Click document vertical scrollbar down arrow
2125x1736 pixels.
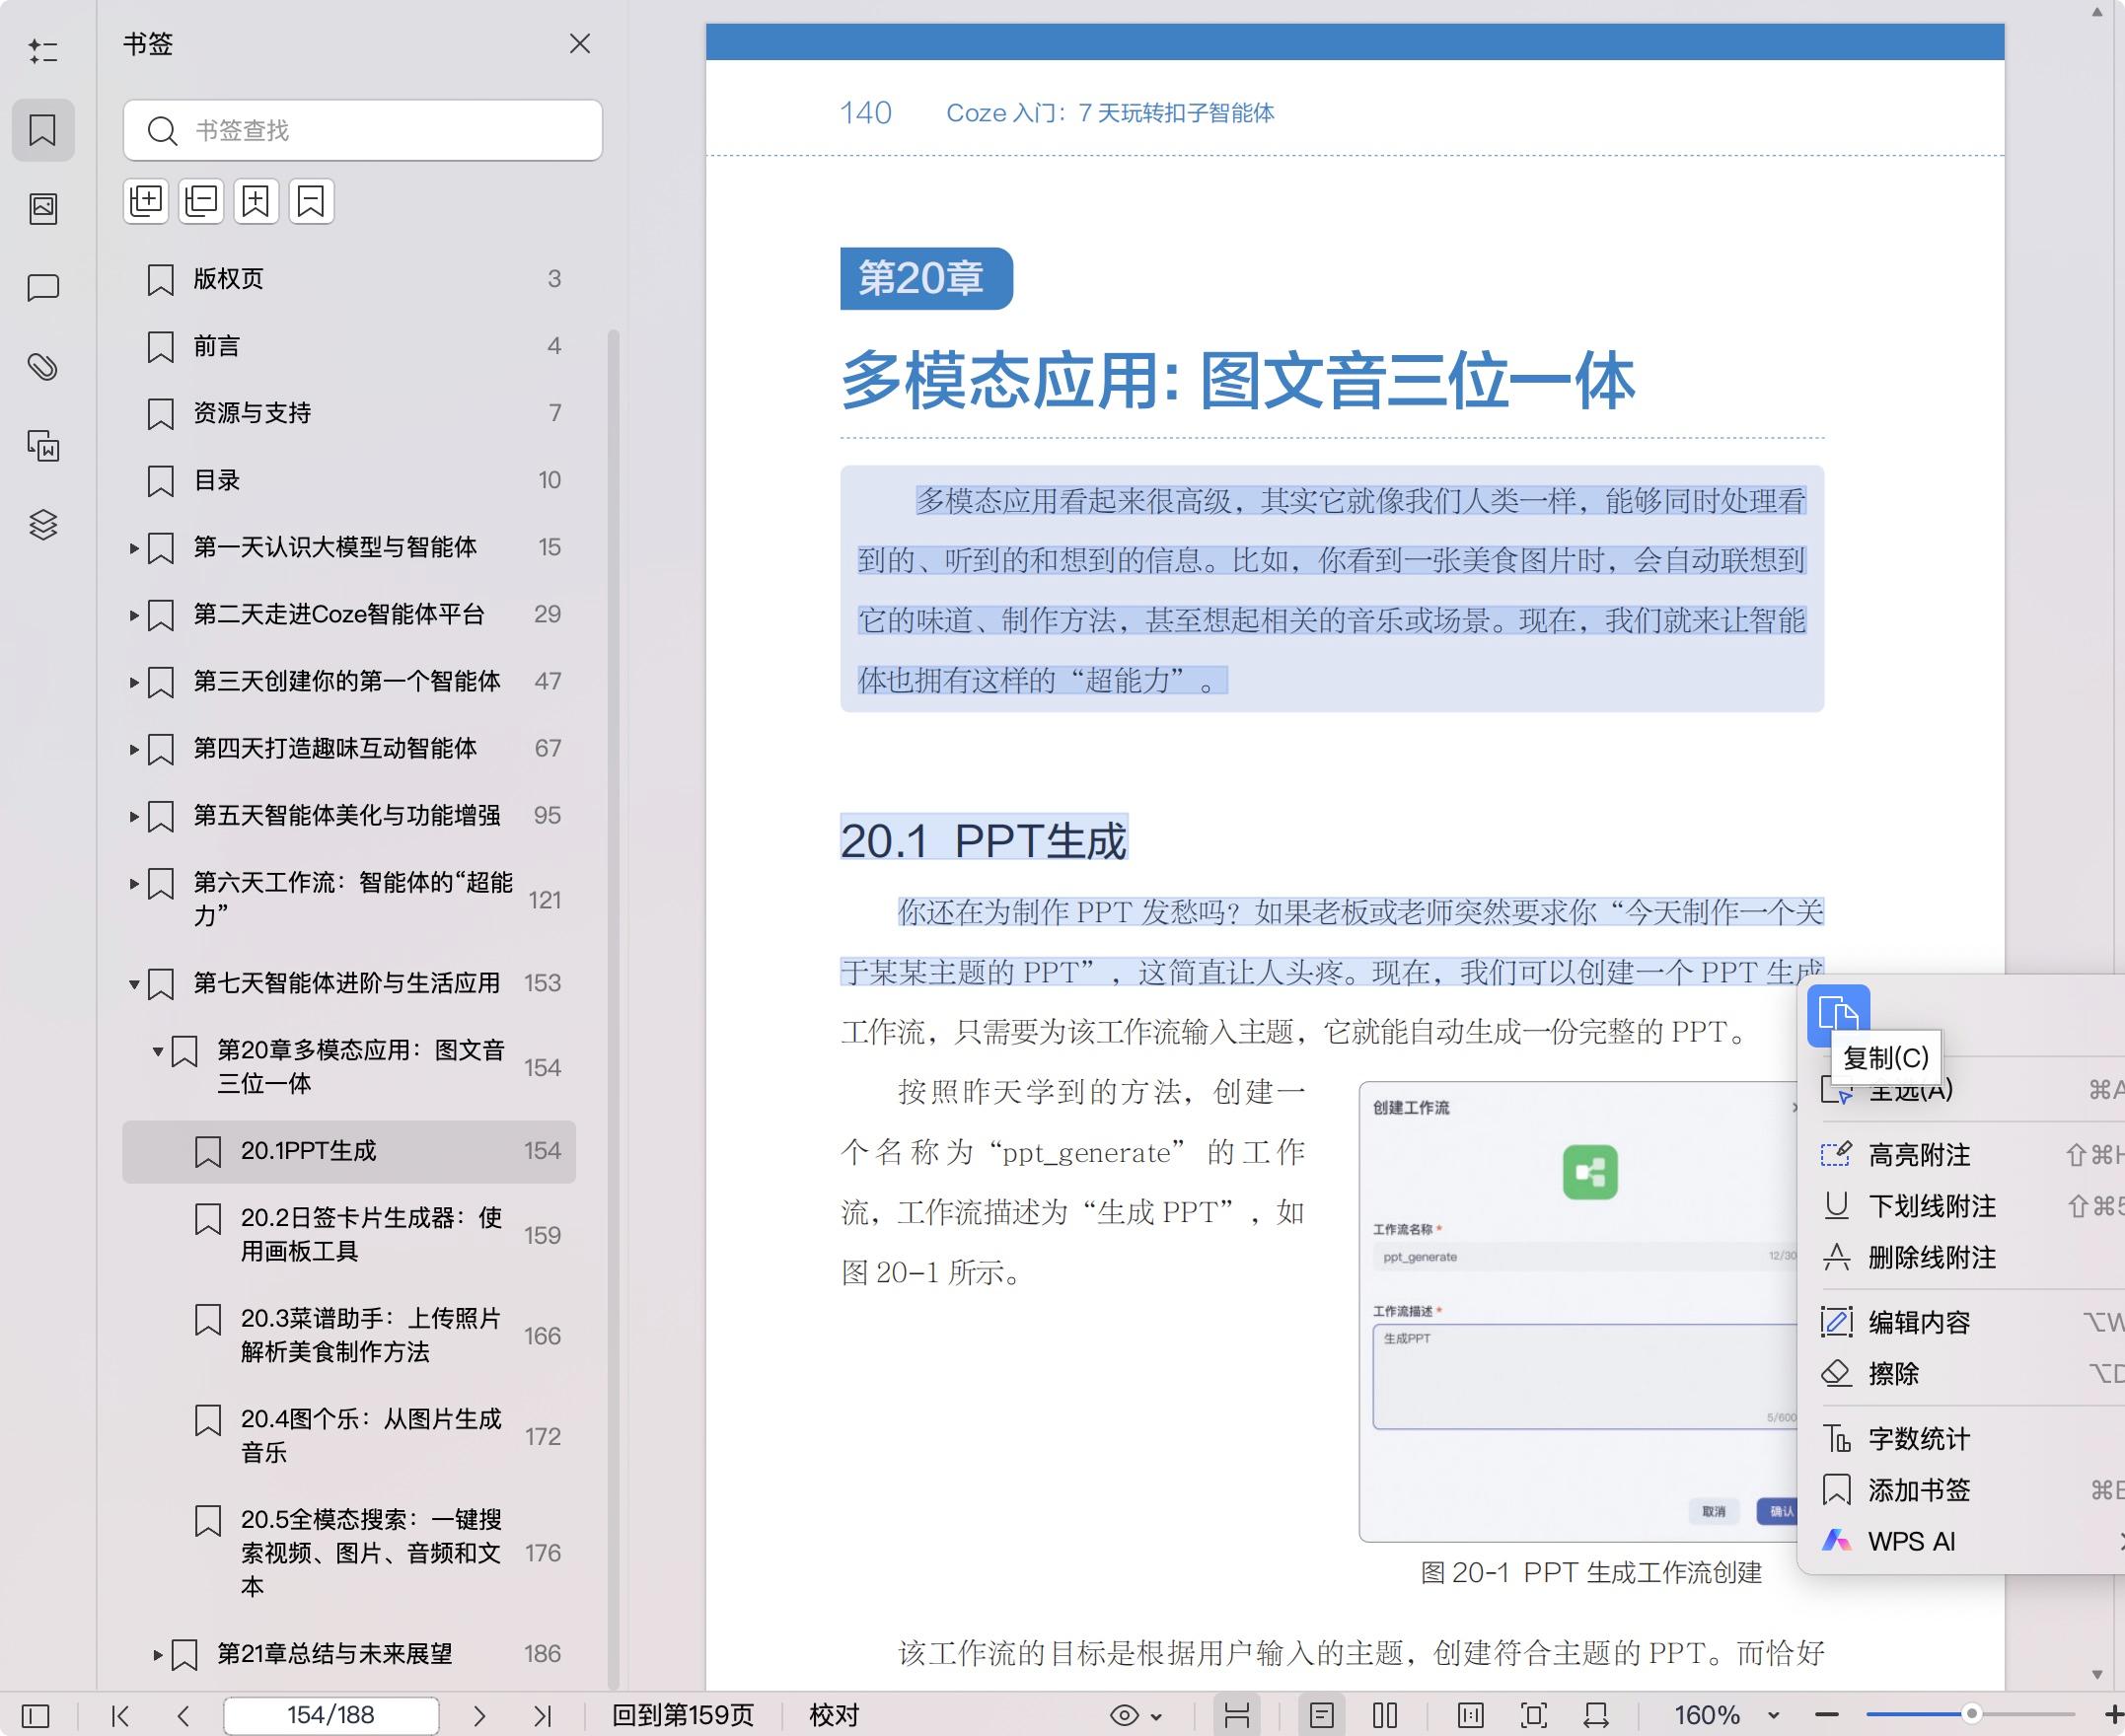(x=2097, y=1675)
